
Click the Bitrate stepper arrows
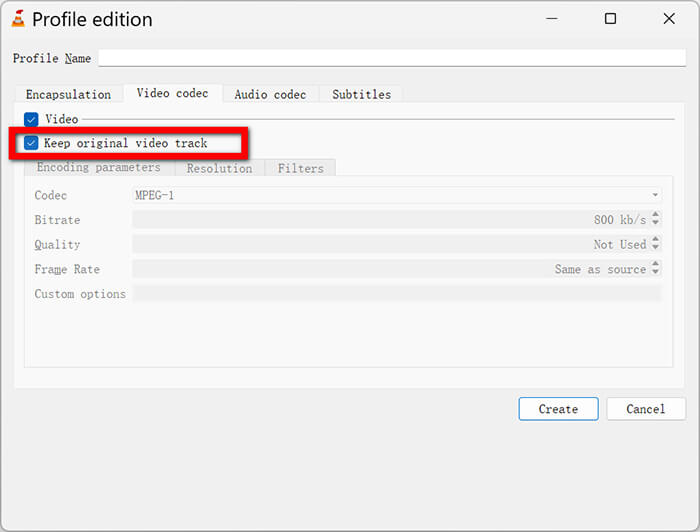(655, 219)
